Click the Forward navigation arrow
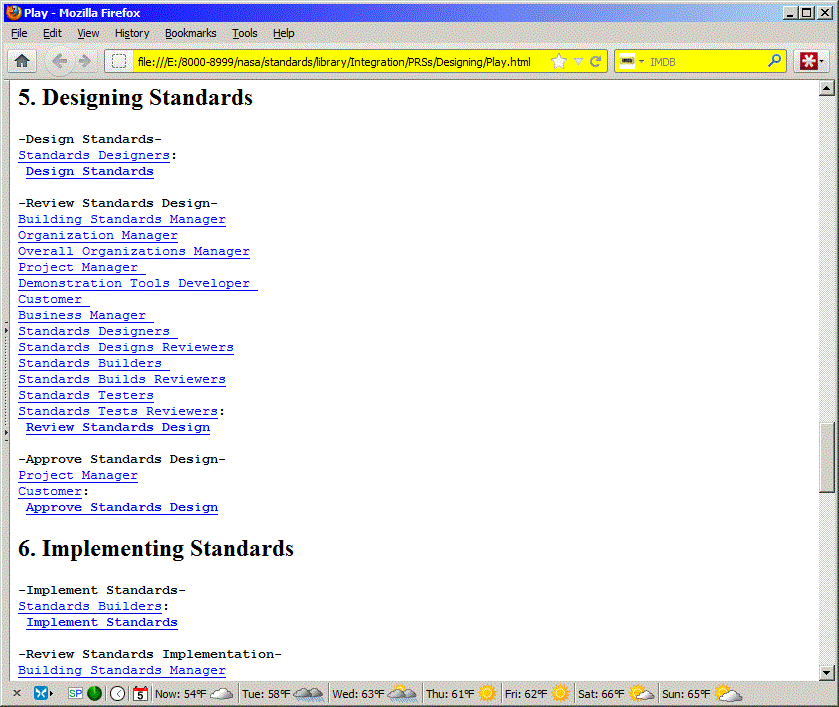 coord(84,61)
